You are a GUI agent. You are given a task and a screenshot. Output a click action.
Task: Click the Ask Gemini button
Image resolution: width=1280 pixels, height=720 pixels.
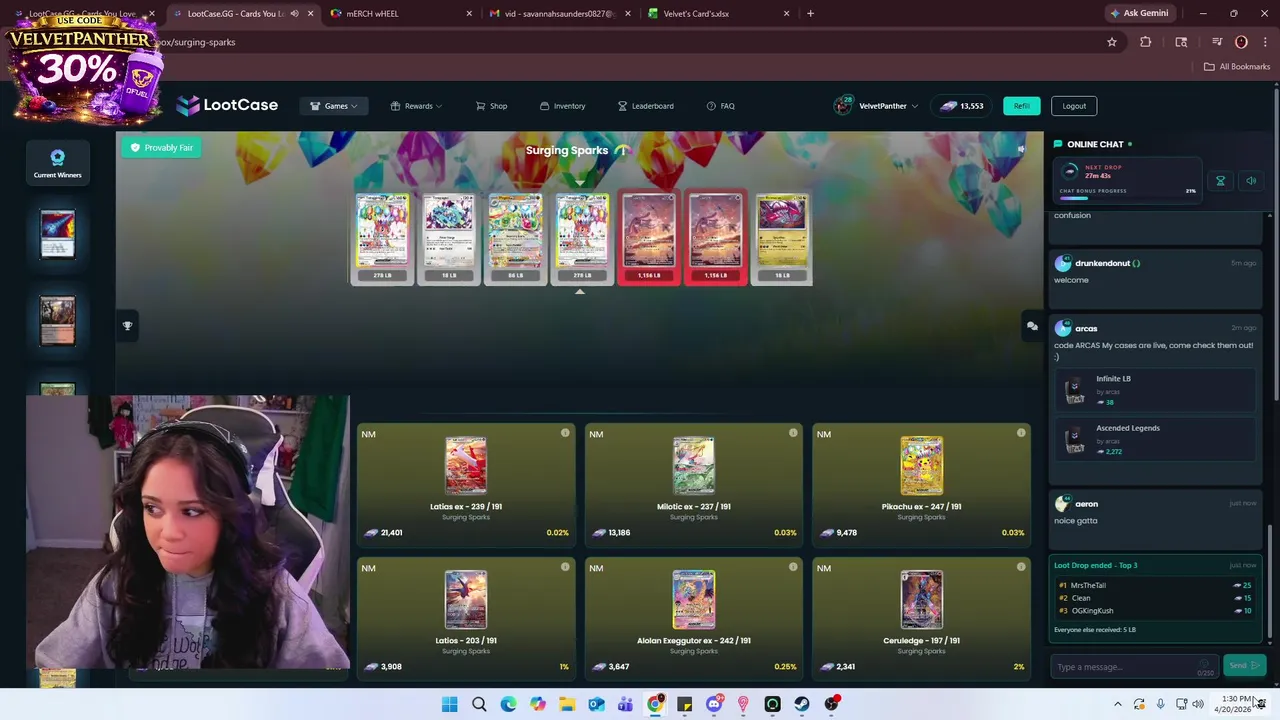pyautogui.click(x=1139, y=14)
